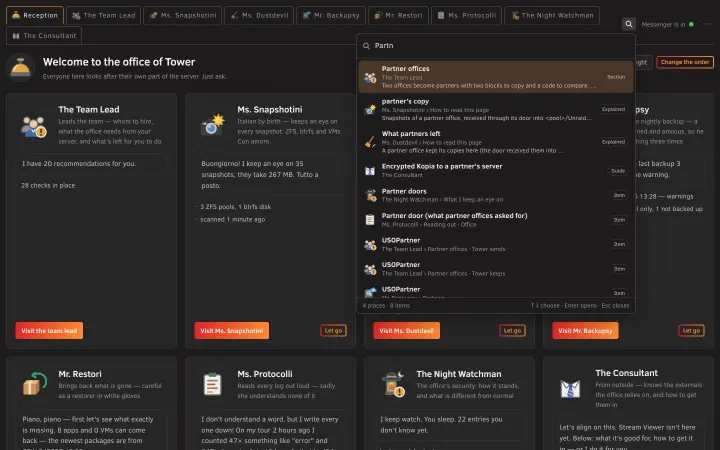Image resolution: width=720 pixels, height=450 pixels.
Task: Open the Mr. Restori tab
Action: click(398, 15)
